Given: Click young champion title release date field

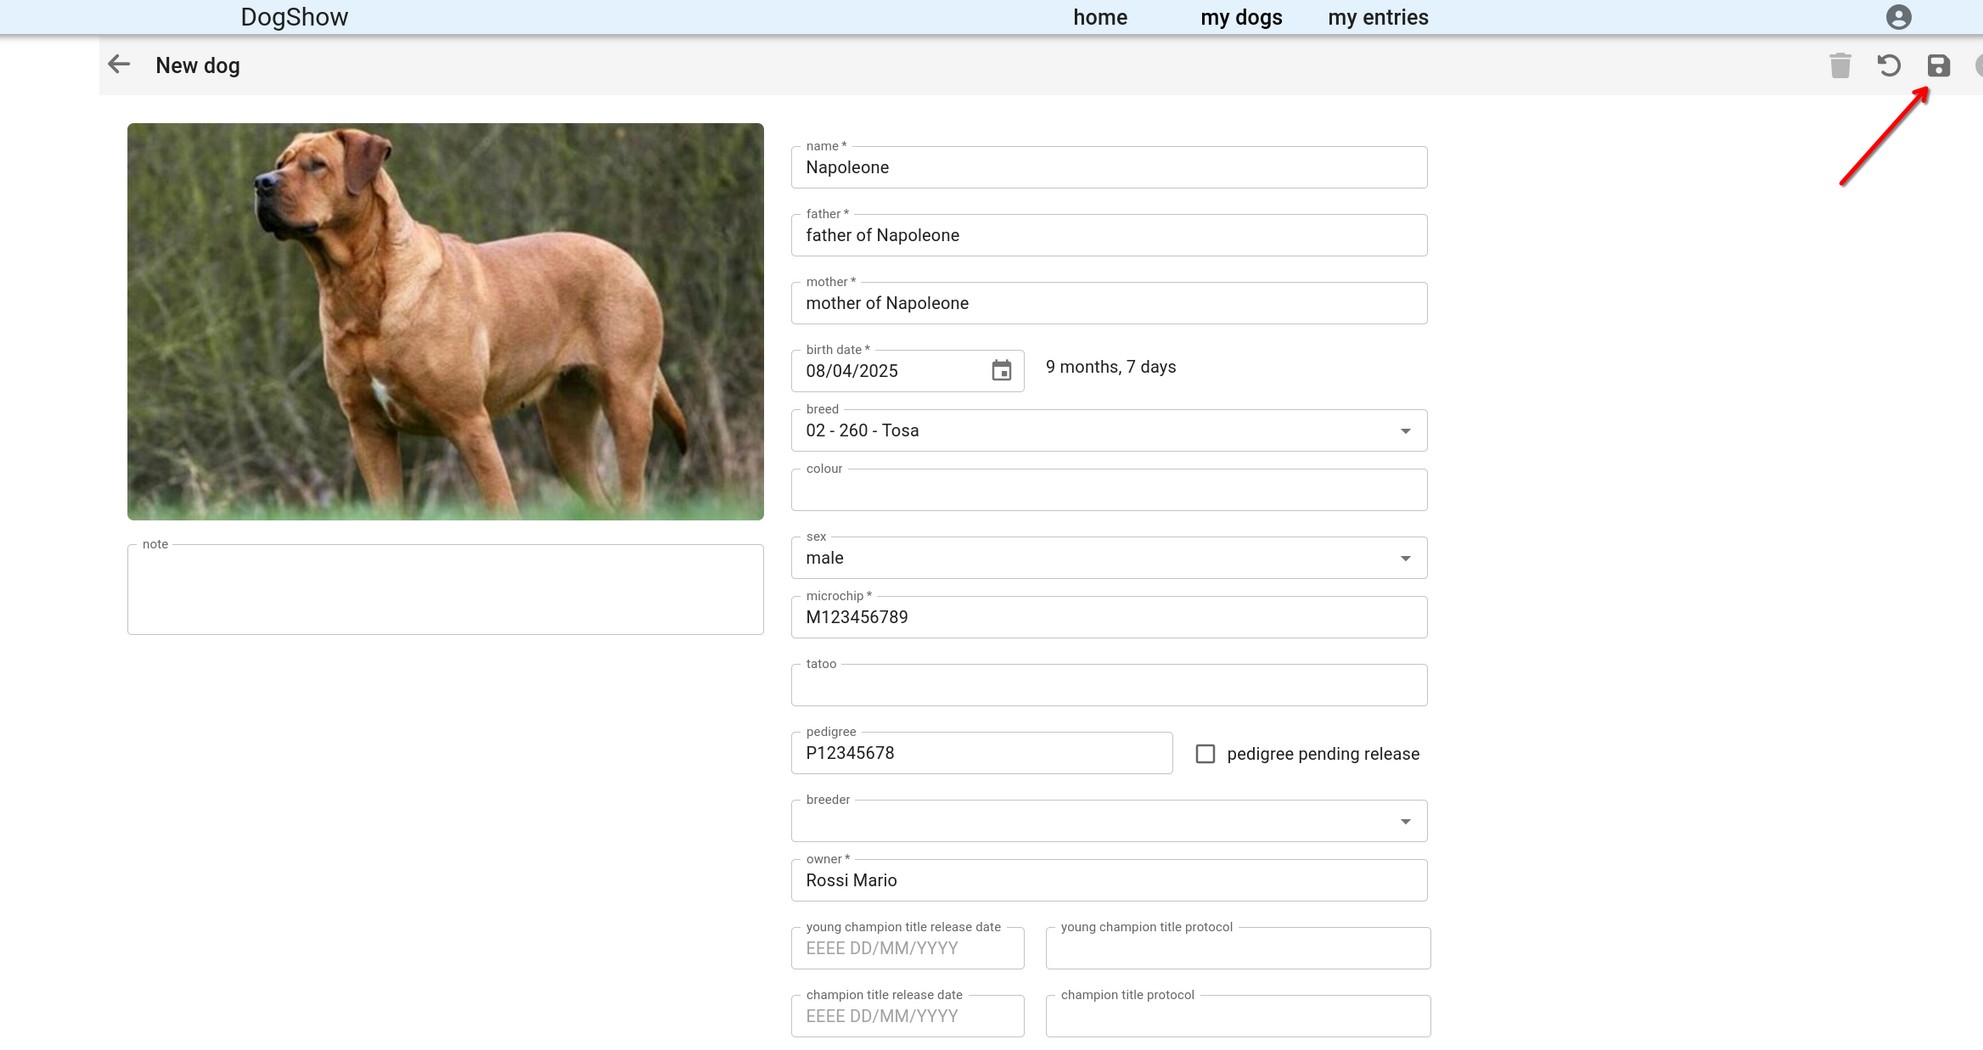Looking at the screenshot, I should click(907, 948).
